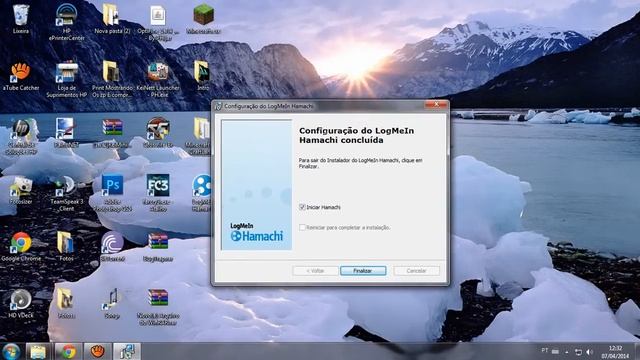
Task: Switch to the Hamachi installer taskbar button
Action: click(x=127, y=351)
